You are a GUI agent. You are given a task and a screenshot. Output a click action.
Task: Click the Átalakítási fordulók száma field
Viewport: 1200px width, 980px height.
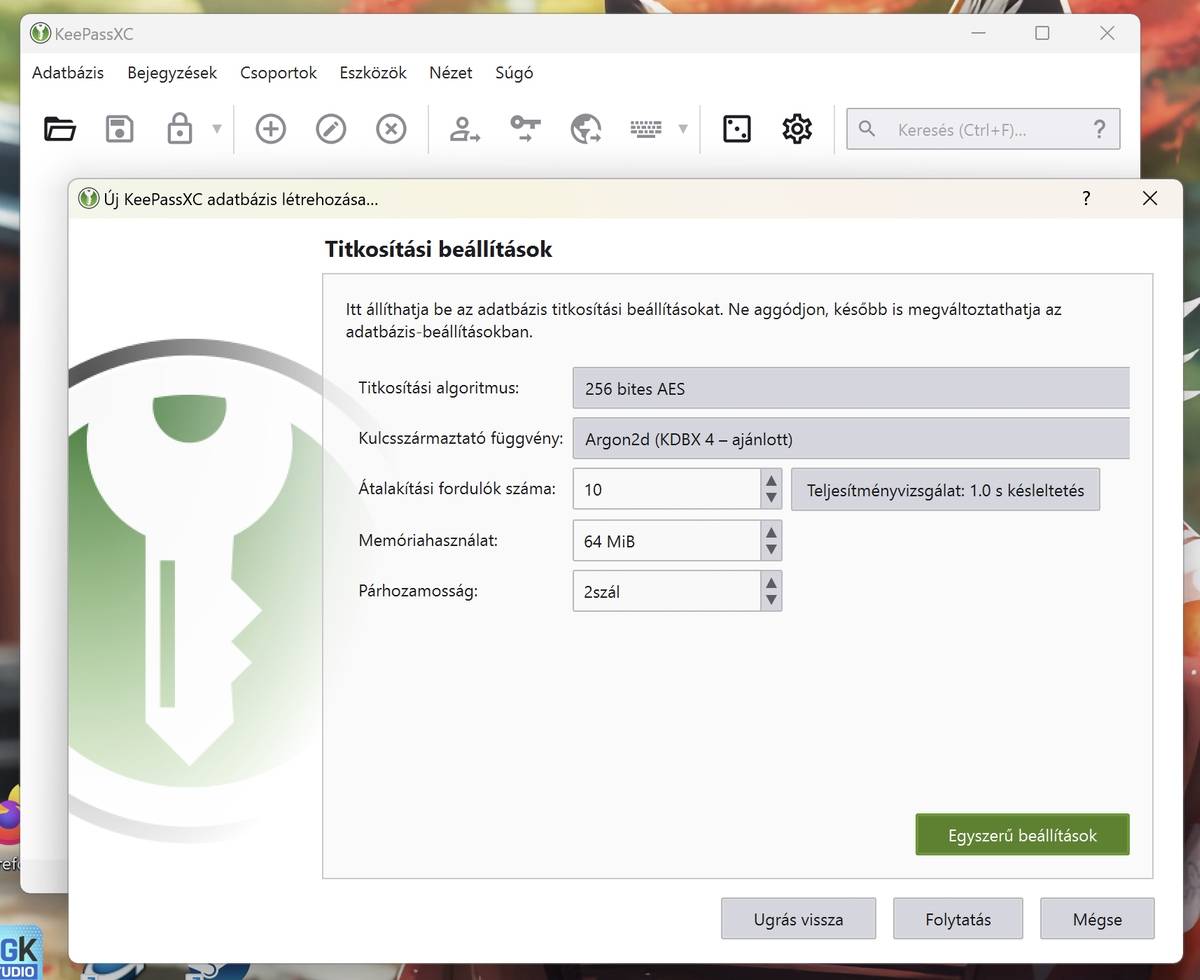[x=666, y=489]
